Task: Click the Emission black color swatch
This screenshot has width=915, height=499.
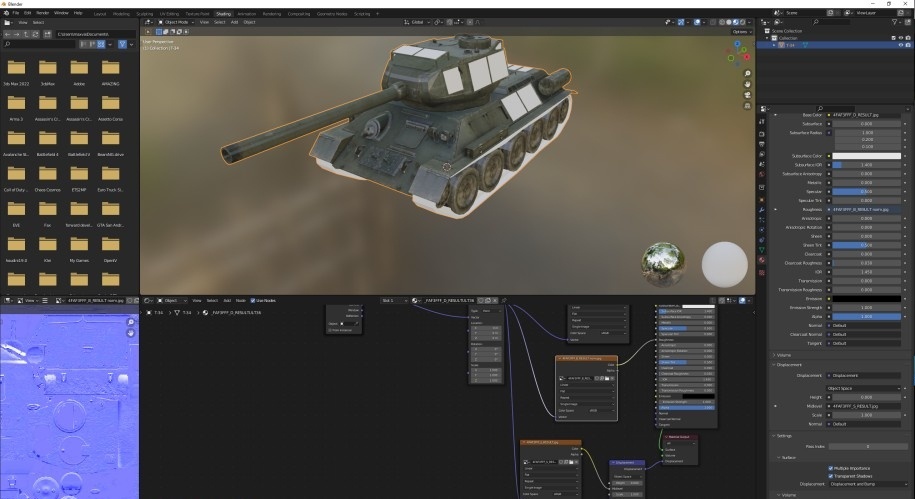Action: (866, 299)
